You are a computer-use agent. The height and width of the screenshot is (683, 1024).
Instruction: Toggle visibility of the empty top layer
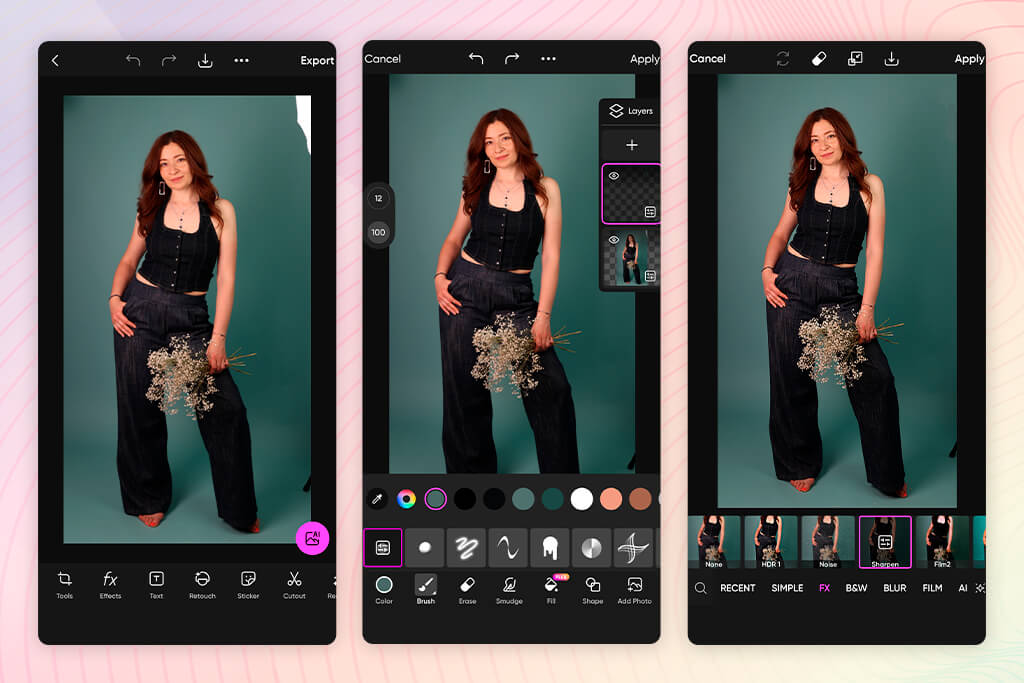614,176
